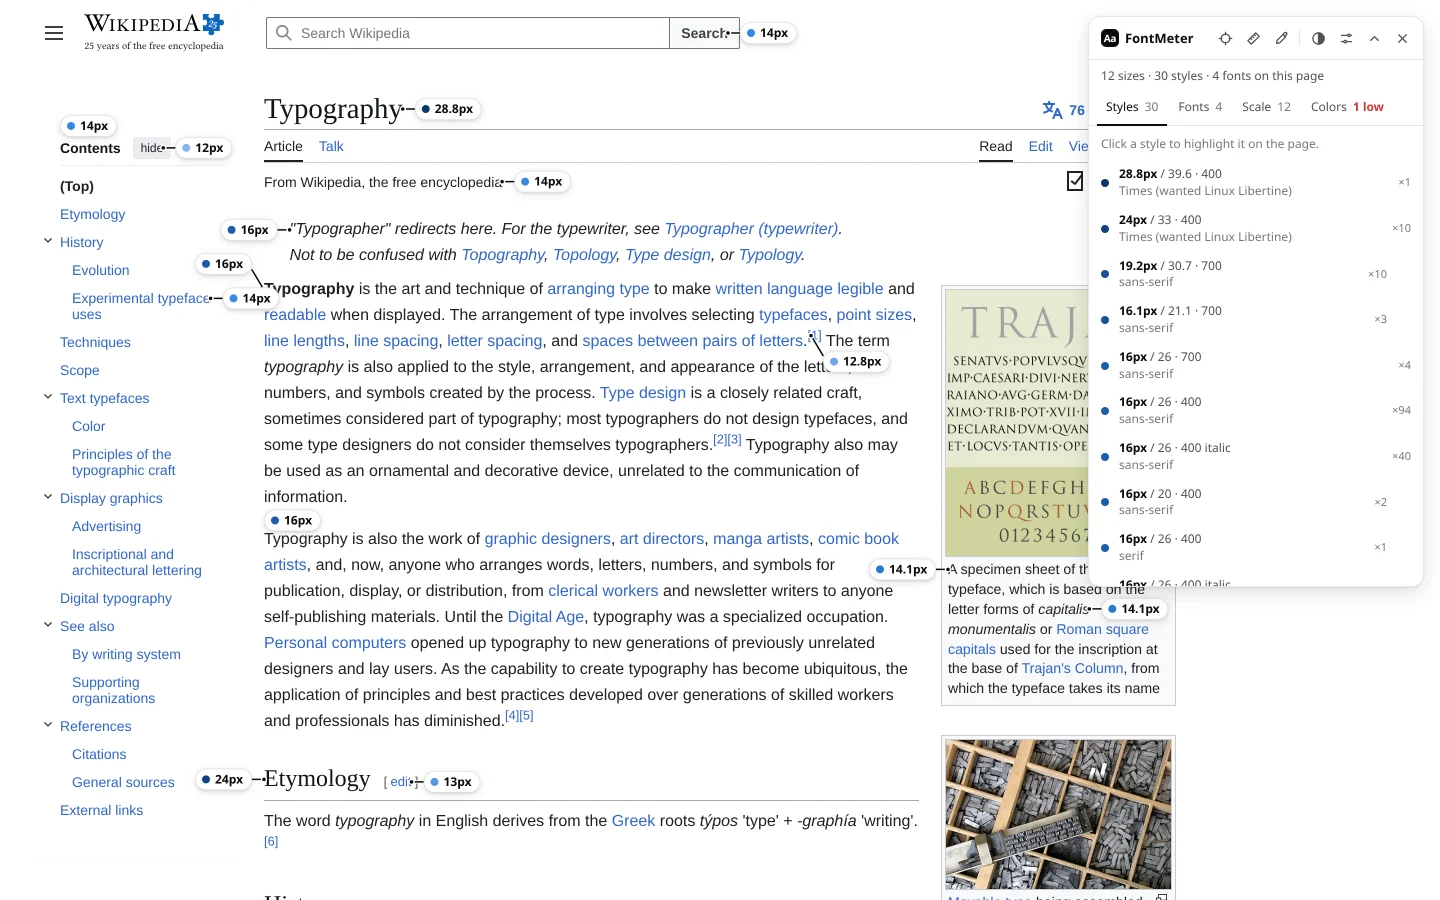Switch to the FontMeter Scale tab
This screenshot has width=1440, height=900.
tap(1266, 107)
